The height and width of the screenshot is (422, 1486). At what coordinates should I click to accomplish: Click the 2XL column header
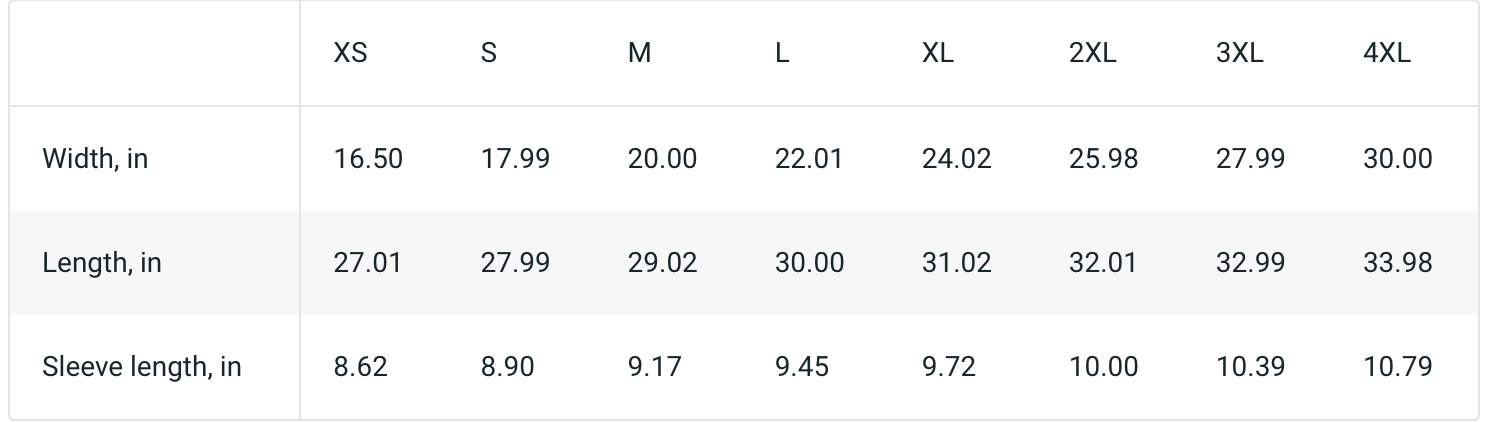click(x=1092, y=54)
